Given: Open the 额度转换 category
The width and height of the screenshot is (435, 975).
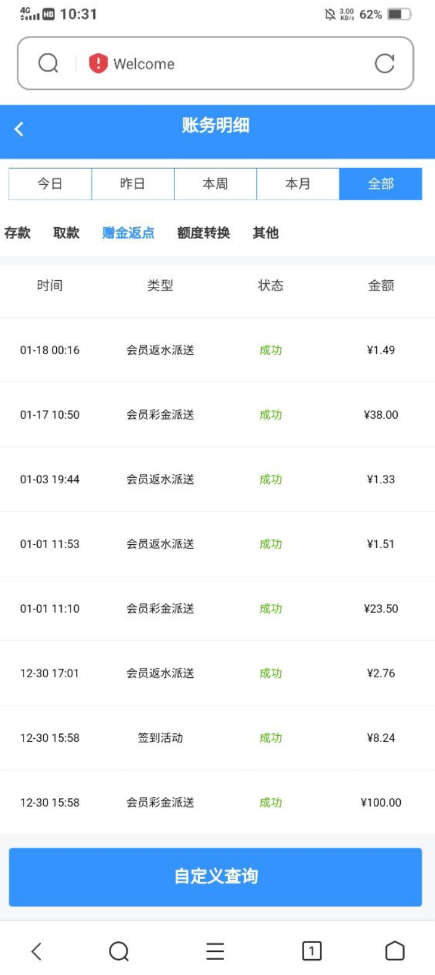Looking at the screenshot, I should coord(203,233).
